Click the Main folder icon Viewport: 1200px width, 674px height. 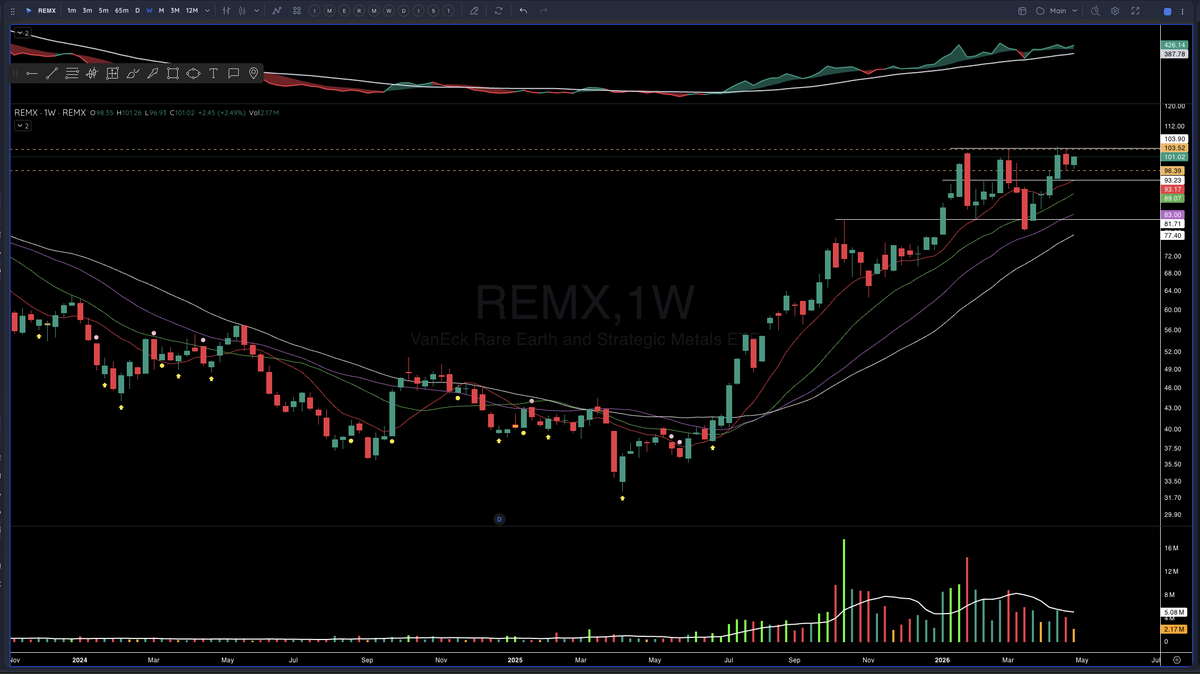(1040, 10)
